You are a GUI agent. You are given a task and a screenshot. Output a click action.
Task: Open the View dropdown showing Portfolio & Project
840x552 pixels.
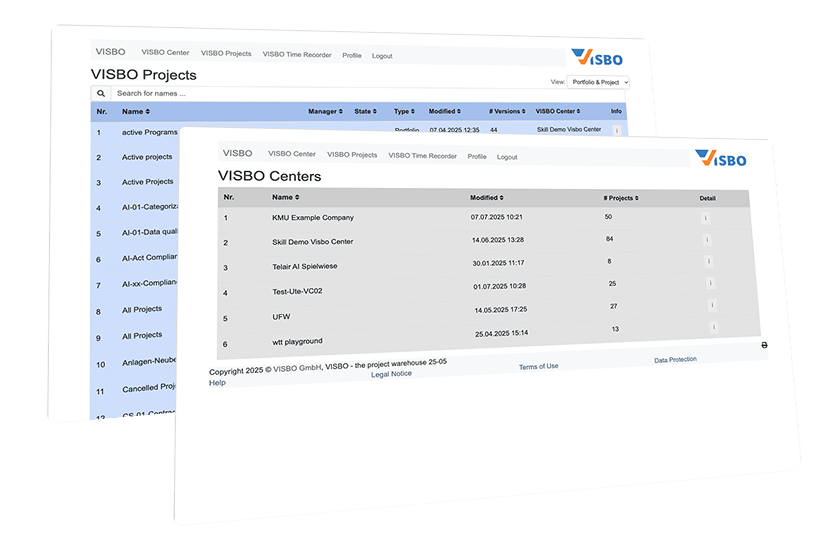click(x=598, y=82)
